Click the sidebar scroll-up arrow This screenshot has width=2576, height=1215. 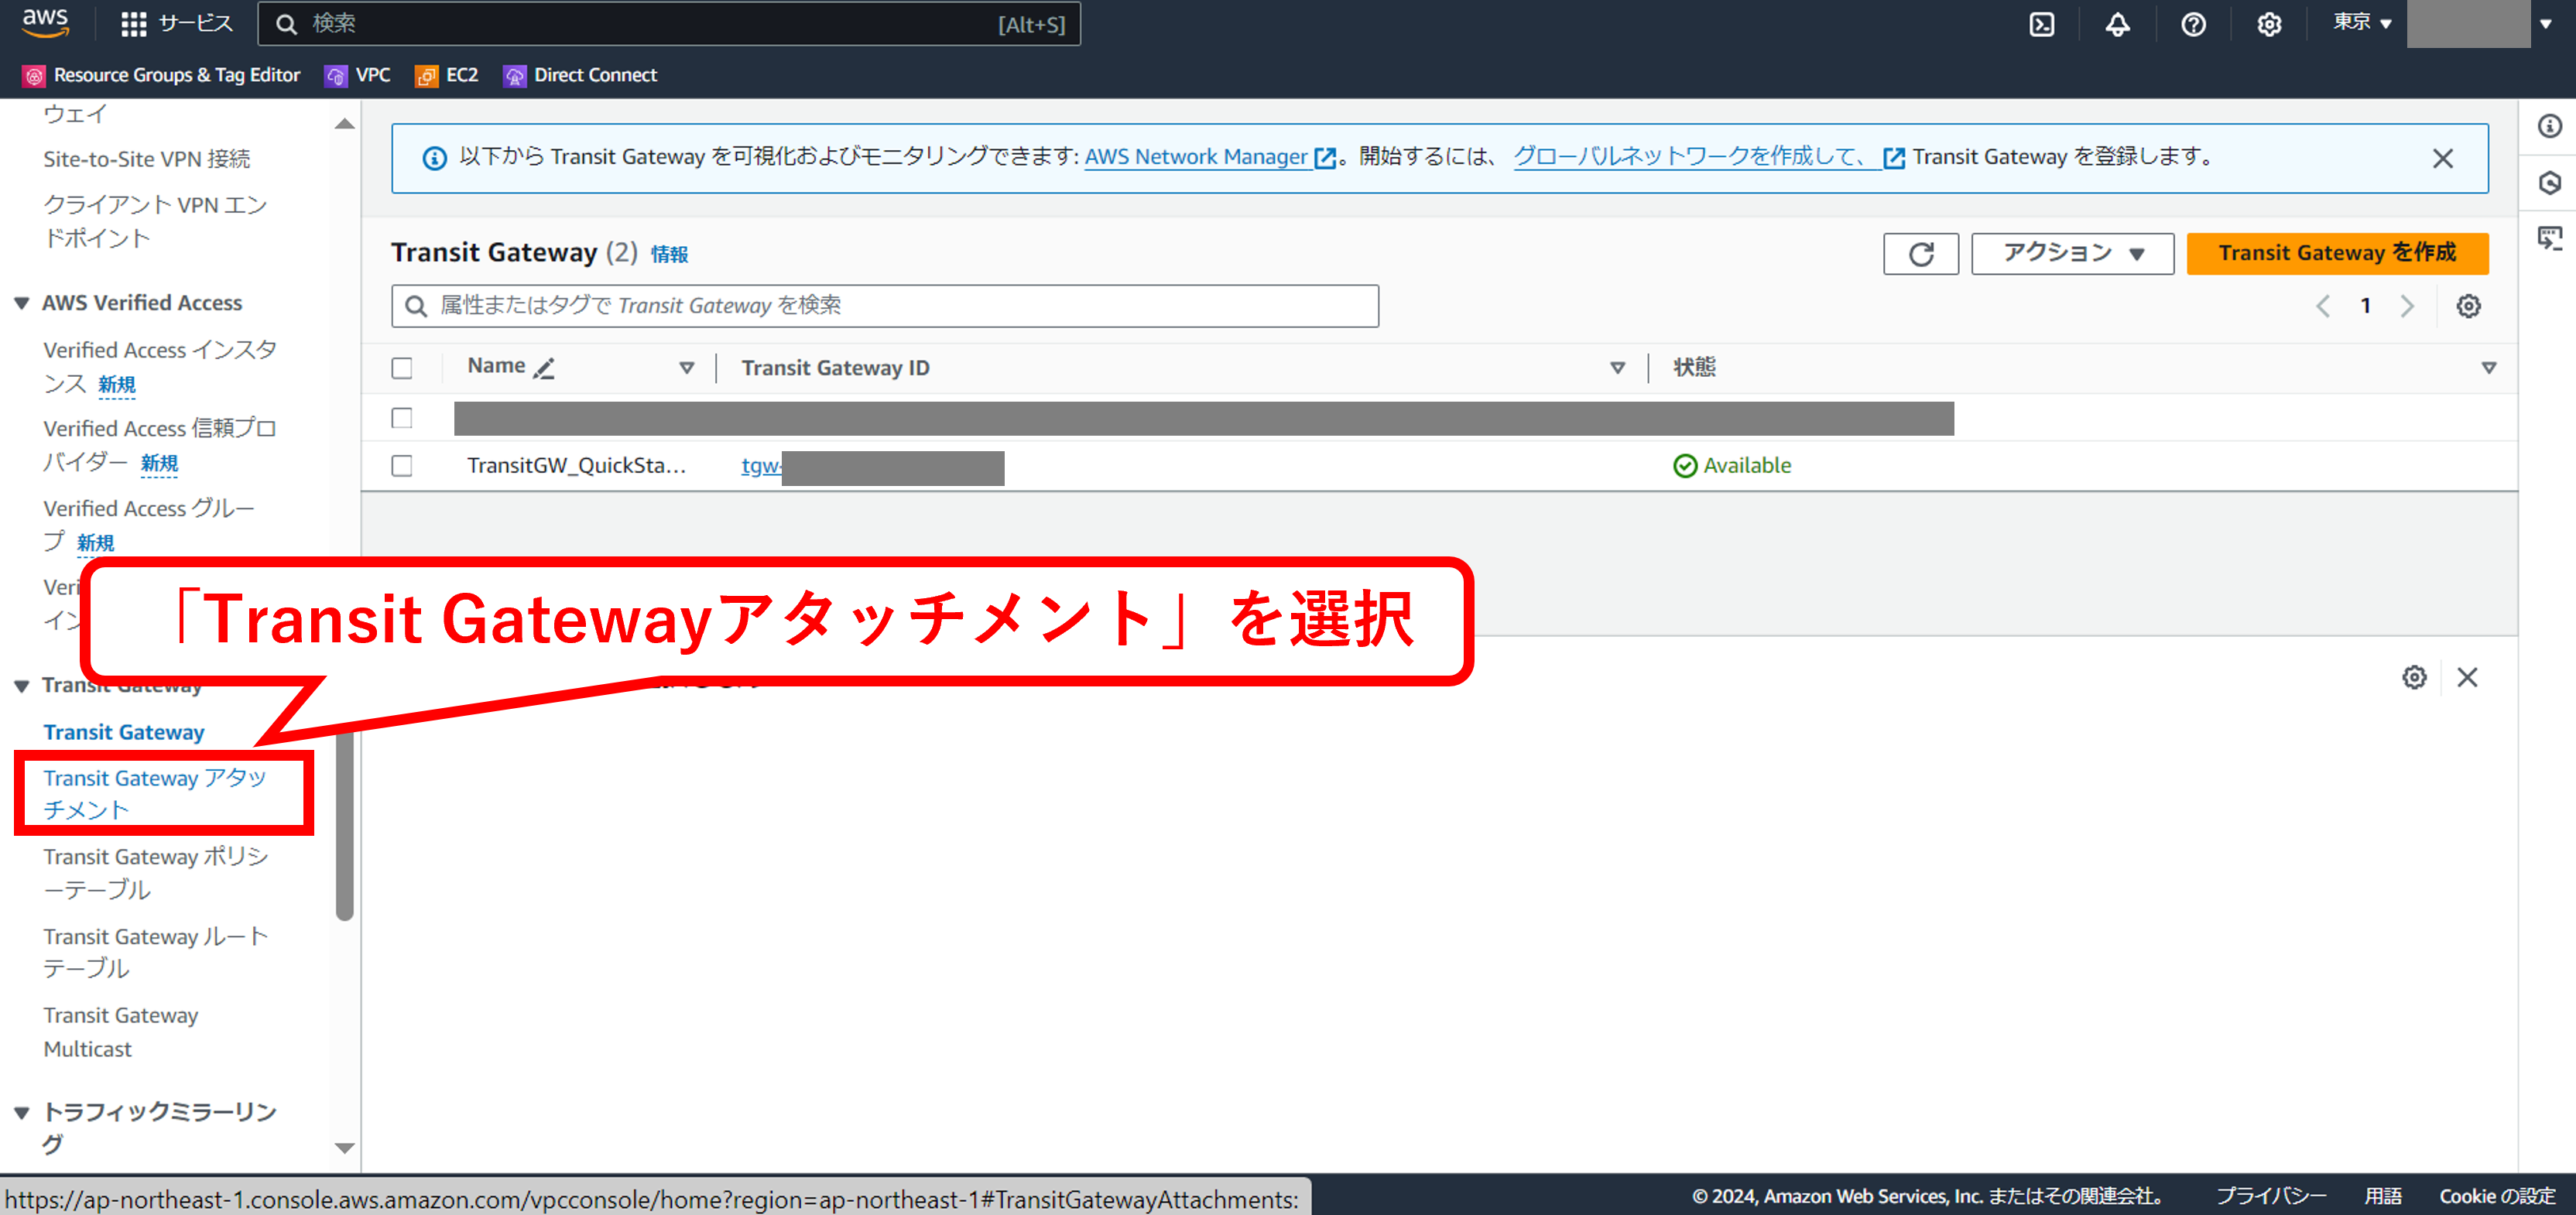click(344, 124)
